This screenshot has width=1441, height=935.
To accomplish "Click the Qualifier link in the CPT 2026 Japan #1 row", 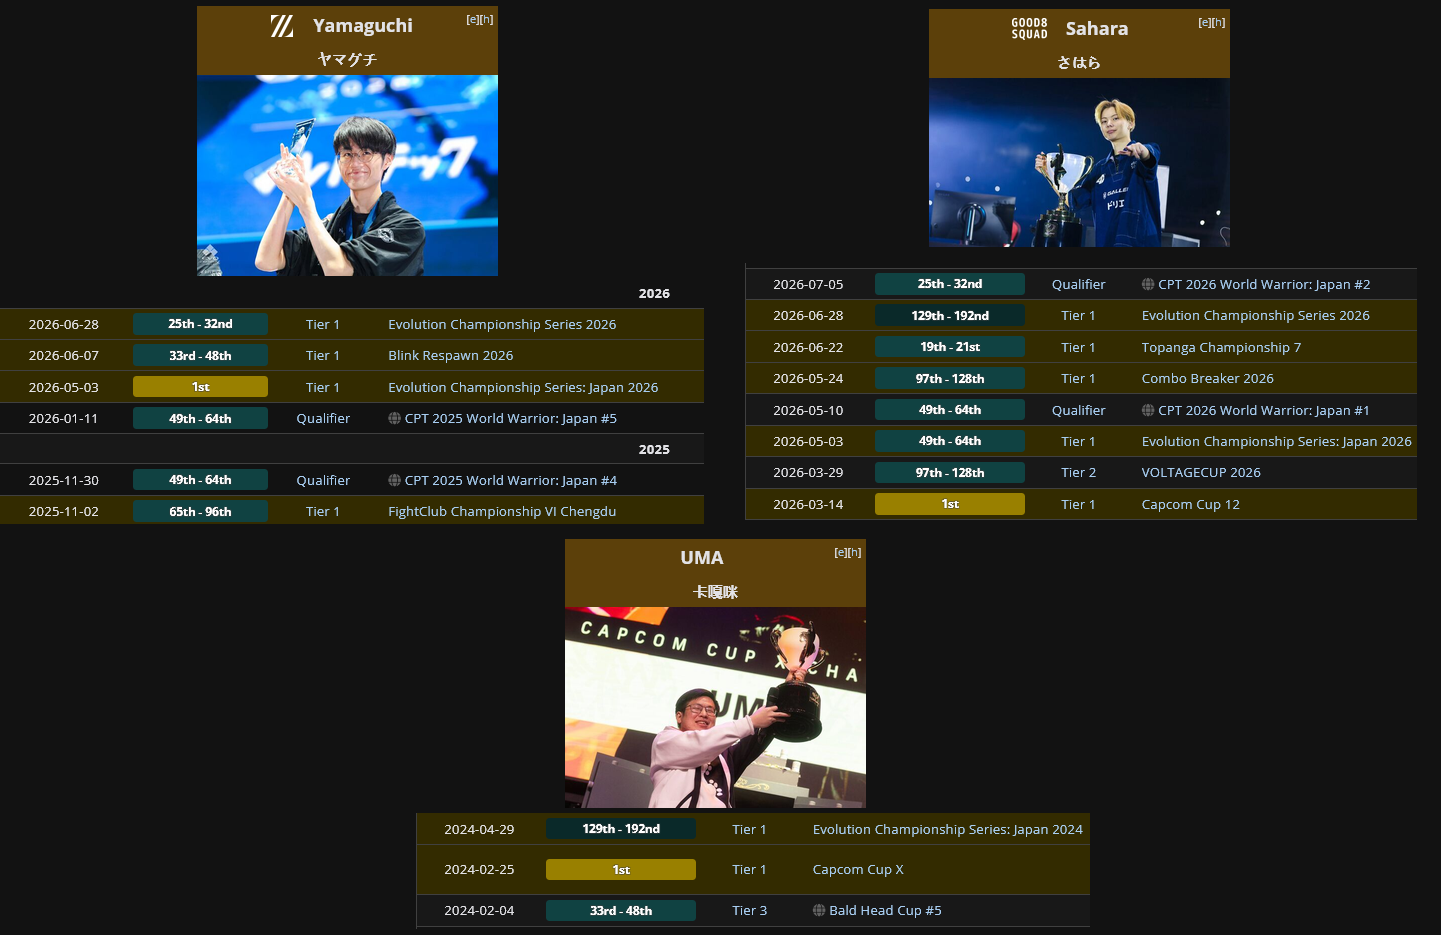I will coord(1079,410).
